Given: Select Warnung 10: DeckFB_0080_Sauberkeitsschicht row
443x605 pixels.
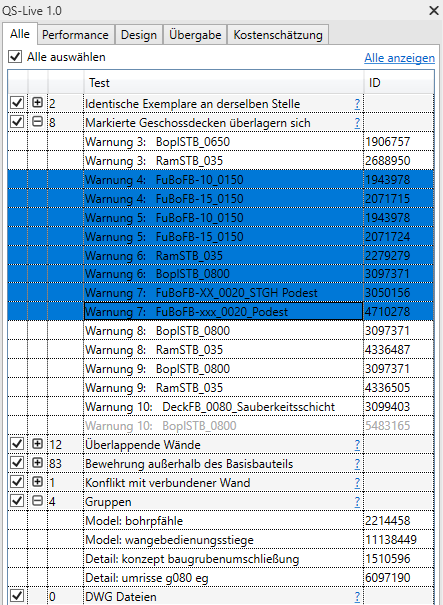Looking at the screenshot, I should click(221, 406).
